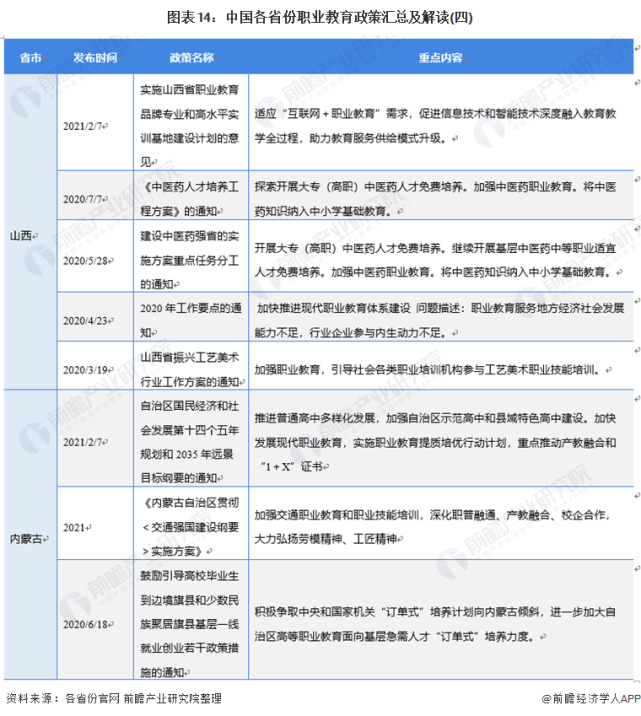The height and width of the screenshot is (716, 641).
Task: Click content text 适应"互联网+职业教育"需求
Action: 435,126
